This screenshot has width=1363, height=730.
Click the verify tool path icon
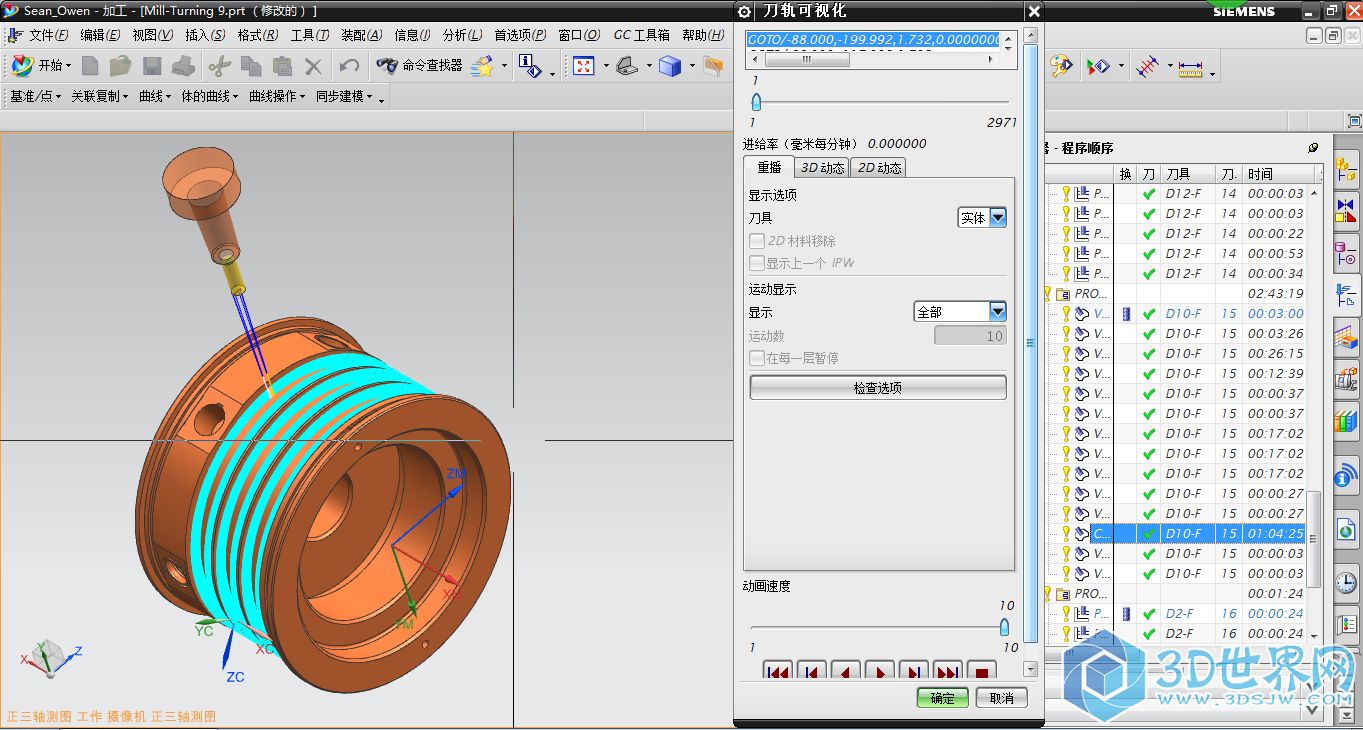tap(1098, 66)
